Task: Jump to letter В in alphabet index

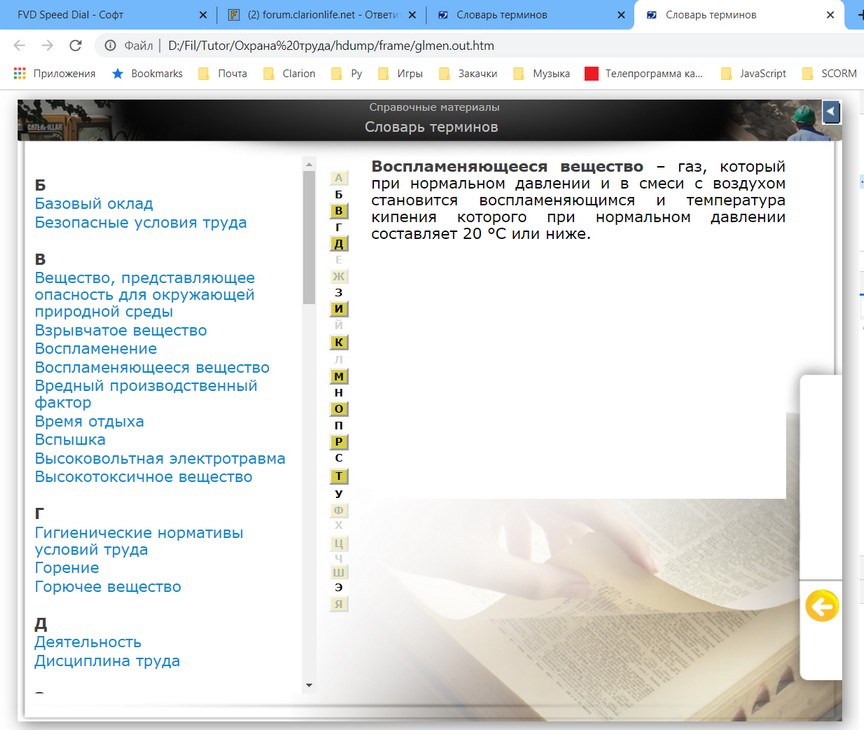Action: pos(339,211)
